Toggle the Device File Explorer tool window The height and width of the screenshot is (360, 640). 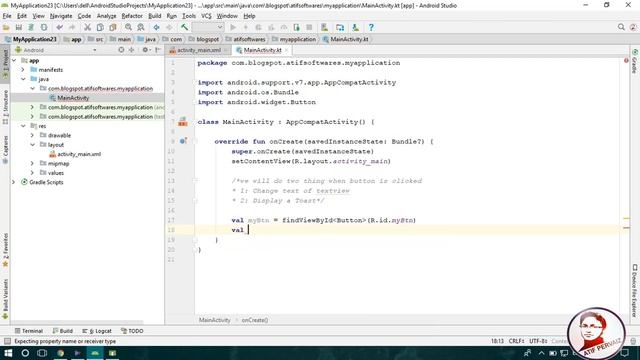coord(635,290)
